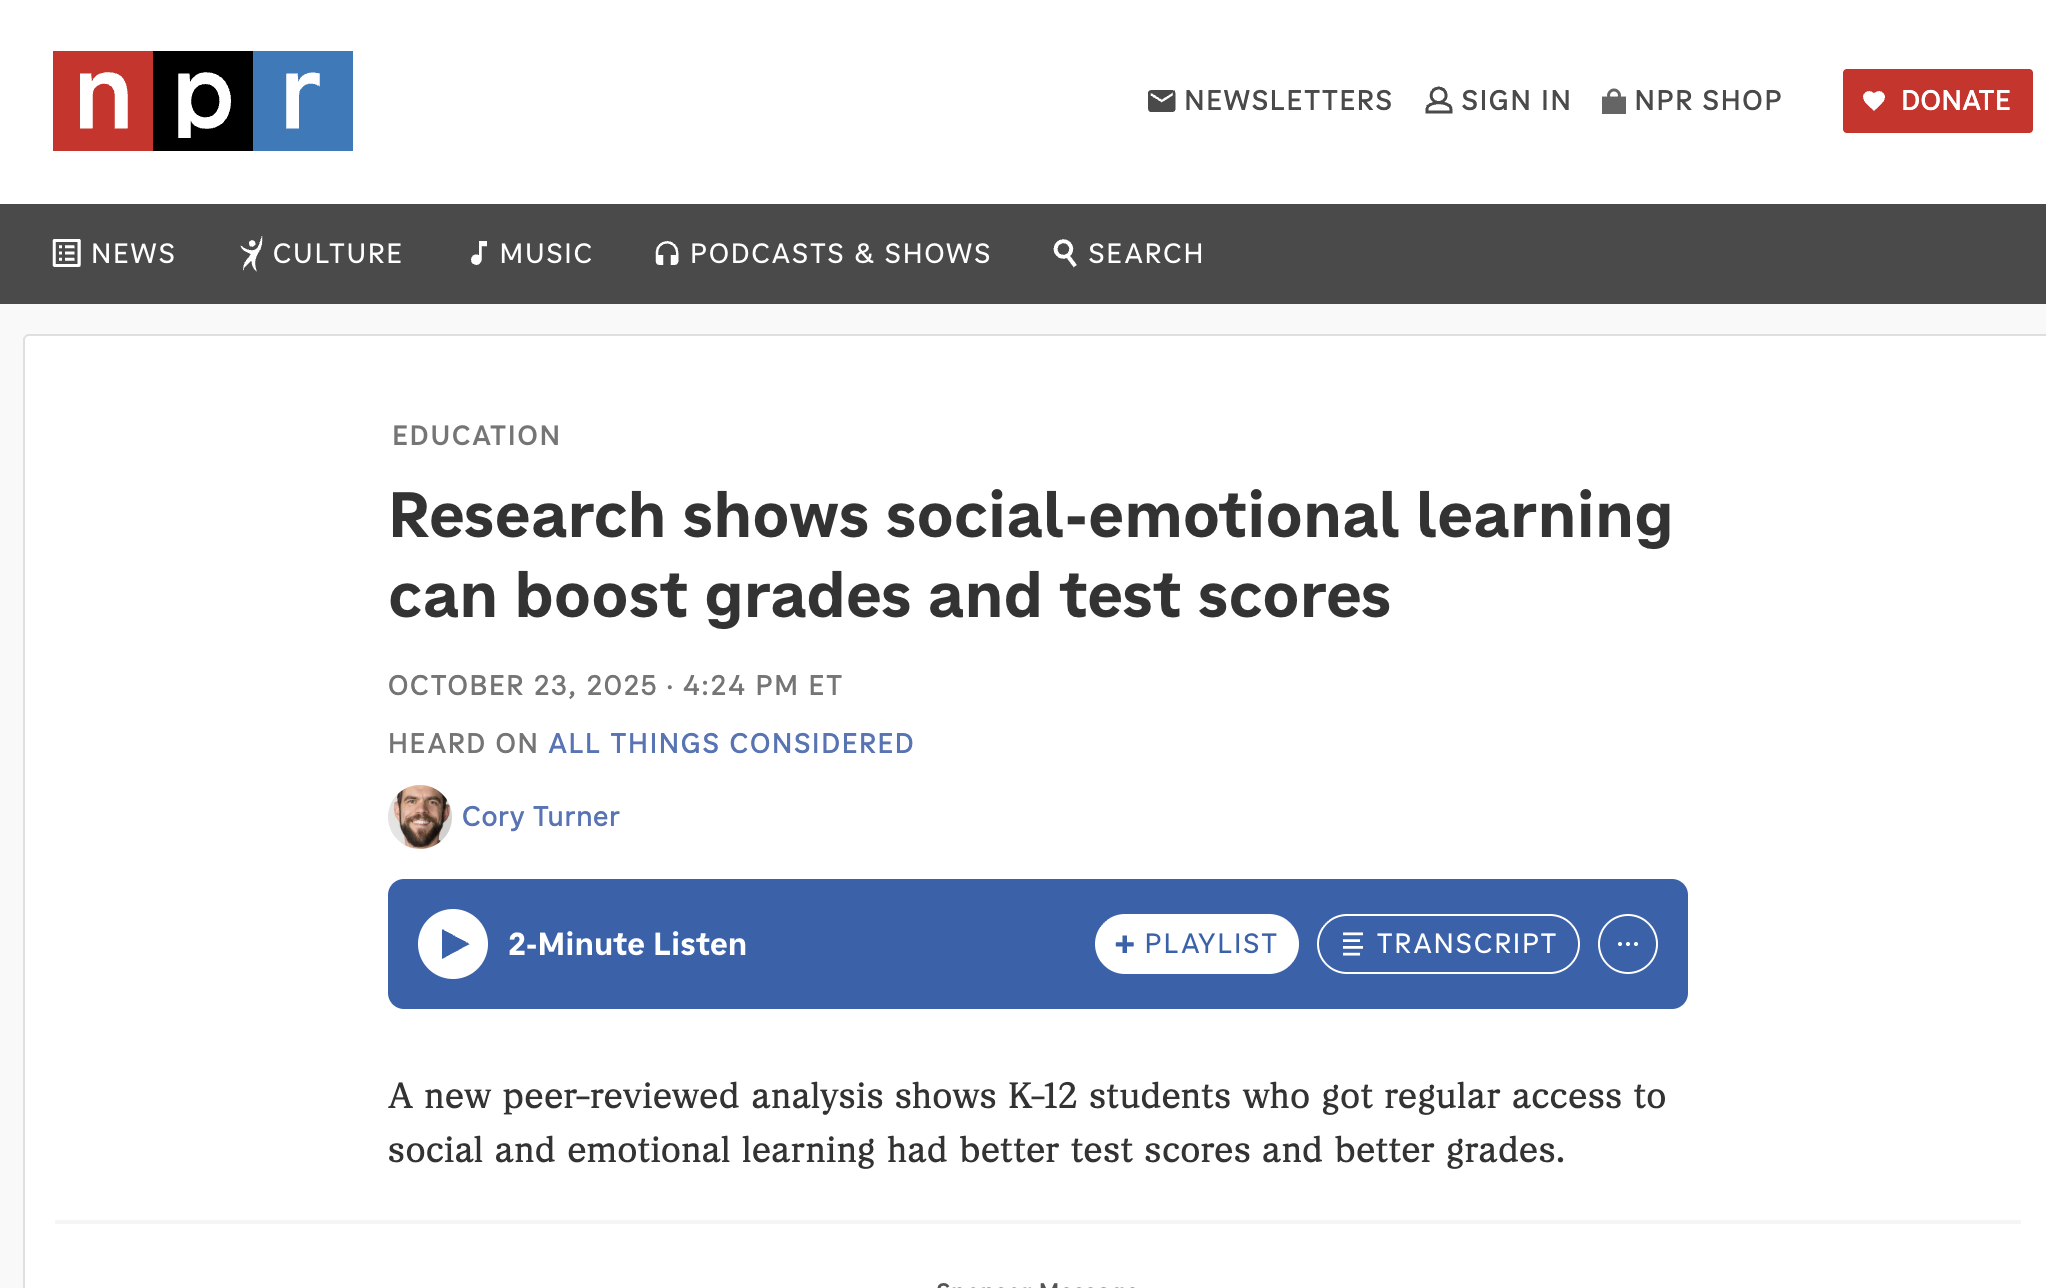Click the Search magnifying glass icon
Viewport: 2046px width, 1288px height.
[x=1065, y=254]
